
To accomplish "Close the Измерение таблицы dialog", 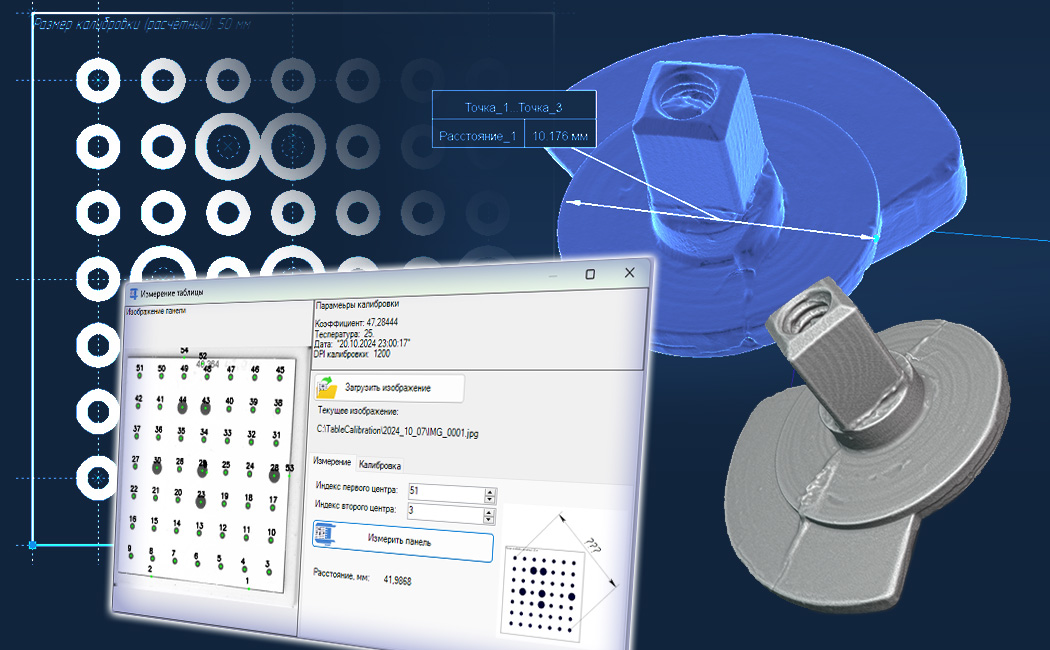I will coord(629,272).
